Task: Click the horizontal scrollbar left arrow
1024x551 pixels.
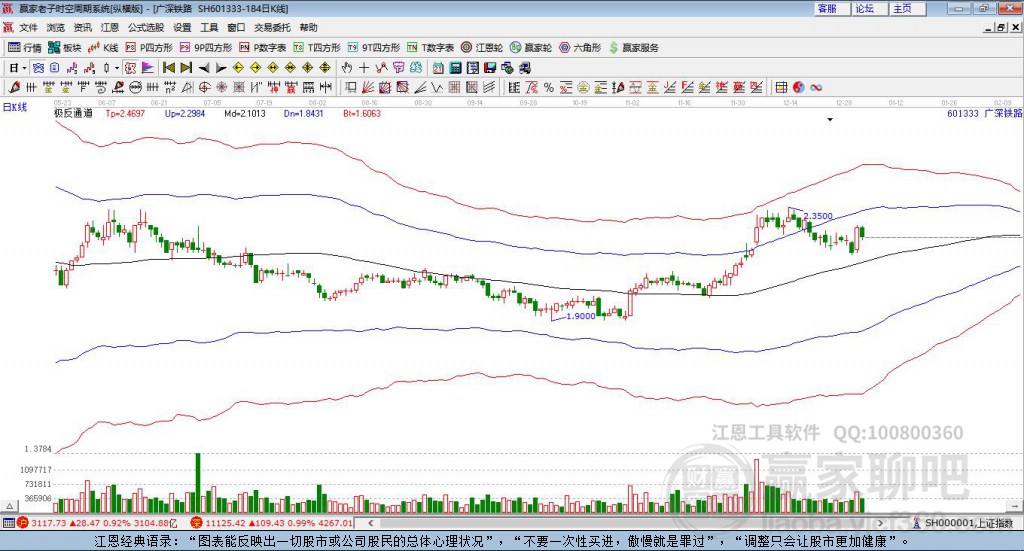Action: click(370, 523)
